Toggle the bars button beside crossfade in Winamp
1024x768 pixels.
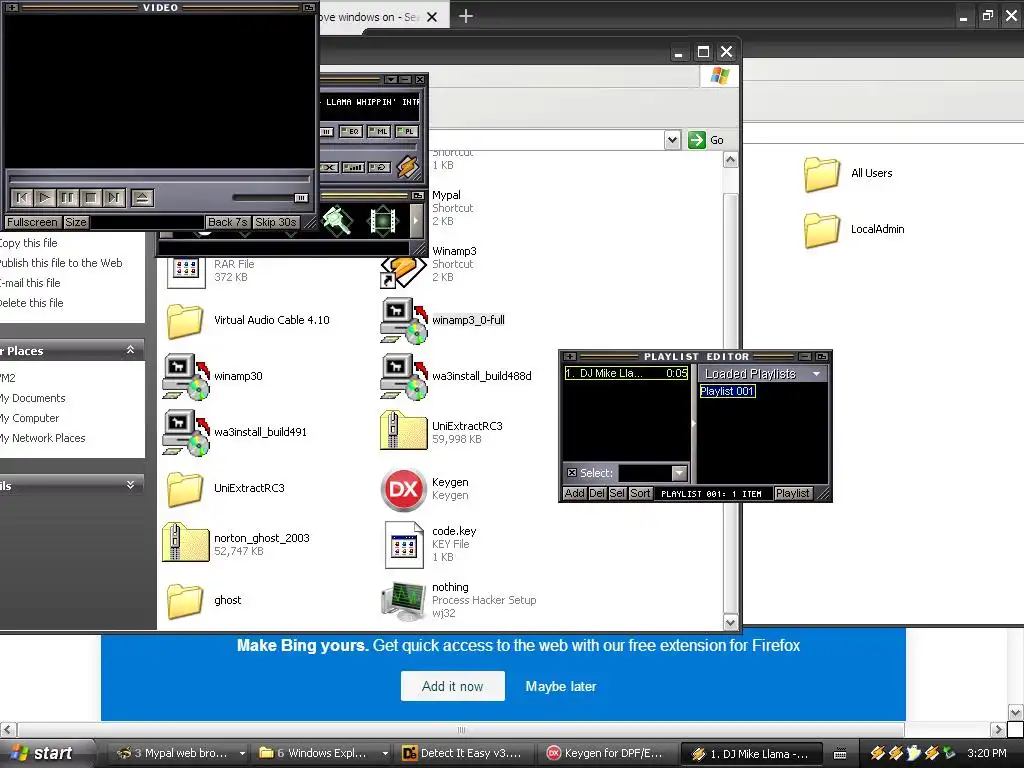[x=353, y=168]
